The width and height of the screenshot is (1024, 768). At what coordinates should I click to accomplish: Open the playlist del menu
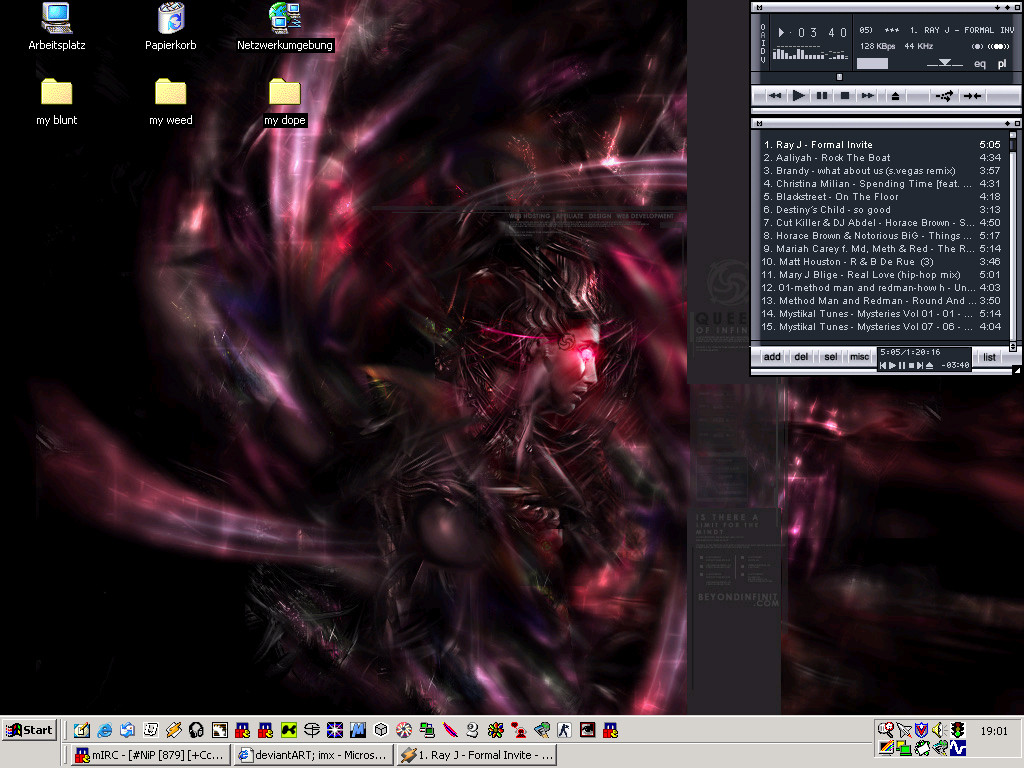[x=801, y=357]
